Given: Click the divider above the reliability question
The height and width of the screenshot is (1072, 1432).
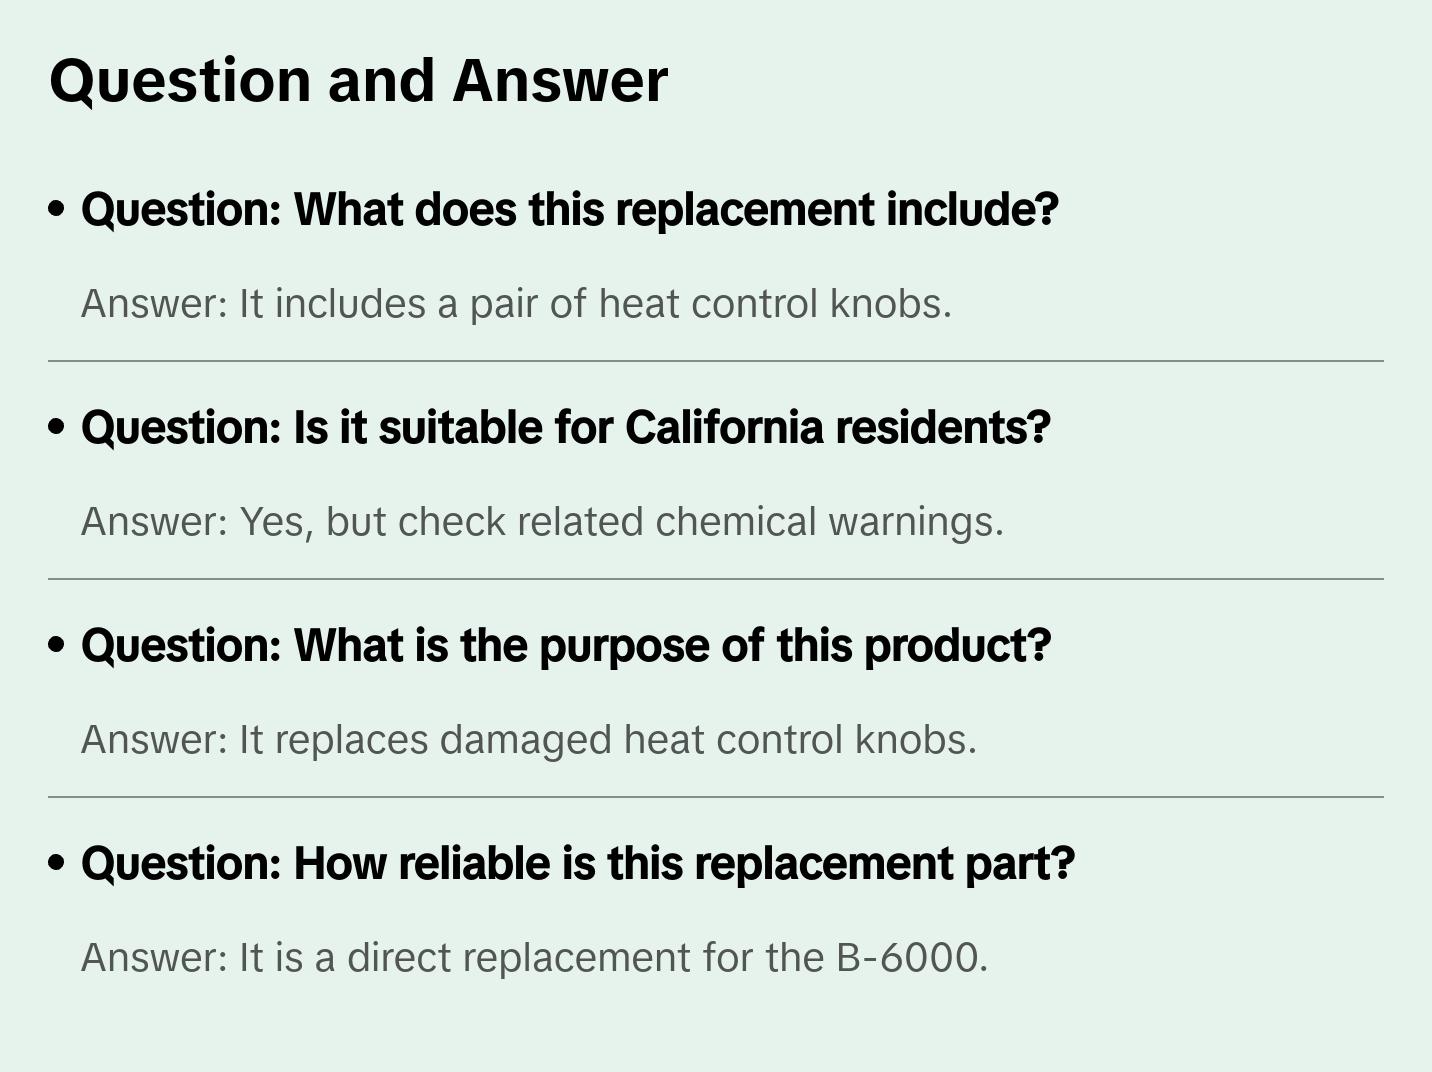Looking at the screenshot, I should [x=716, y=797].
